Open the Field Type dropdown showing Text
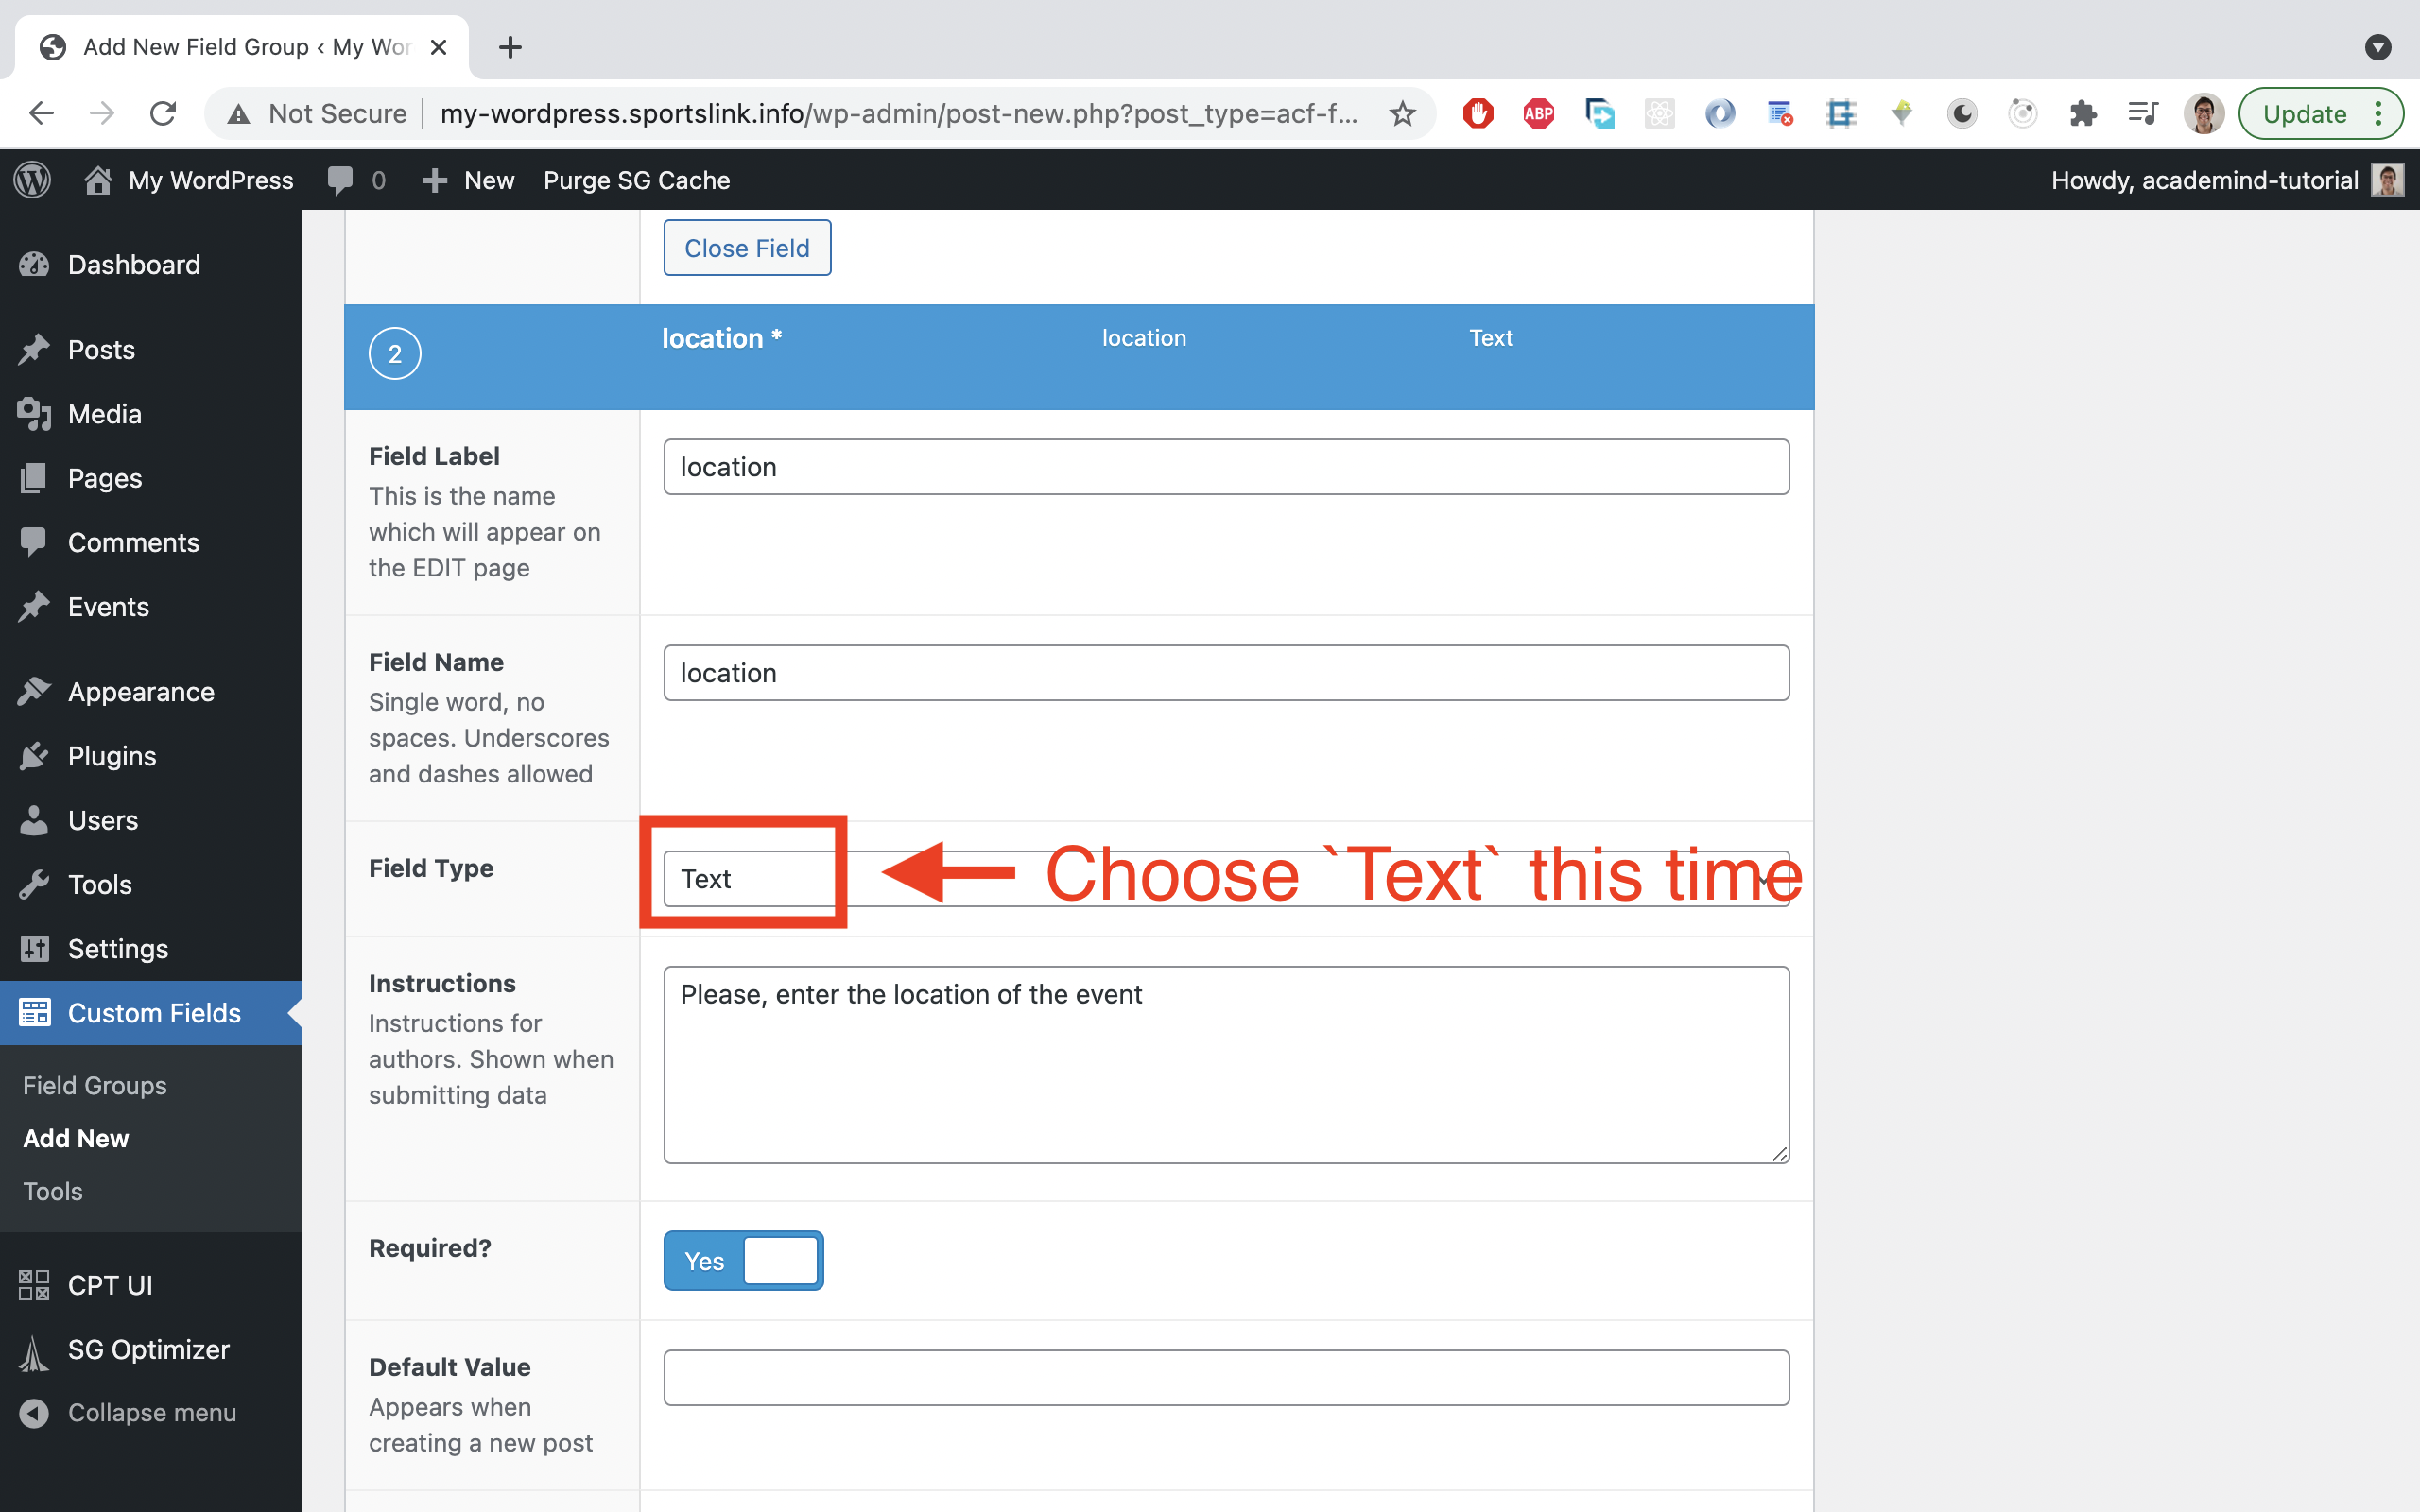The image size is (2420, 1512). click(x=745, y=876)
